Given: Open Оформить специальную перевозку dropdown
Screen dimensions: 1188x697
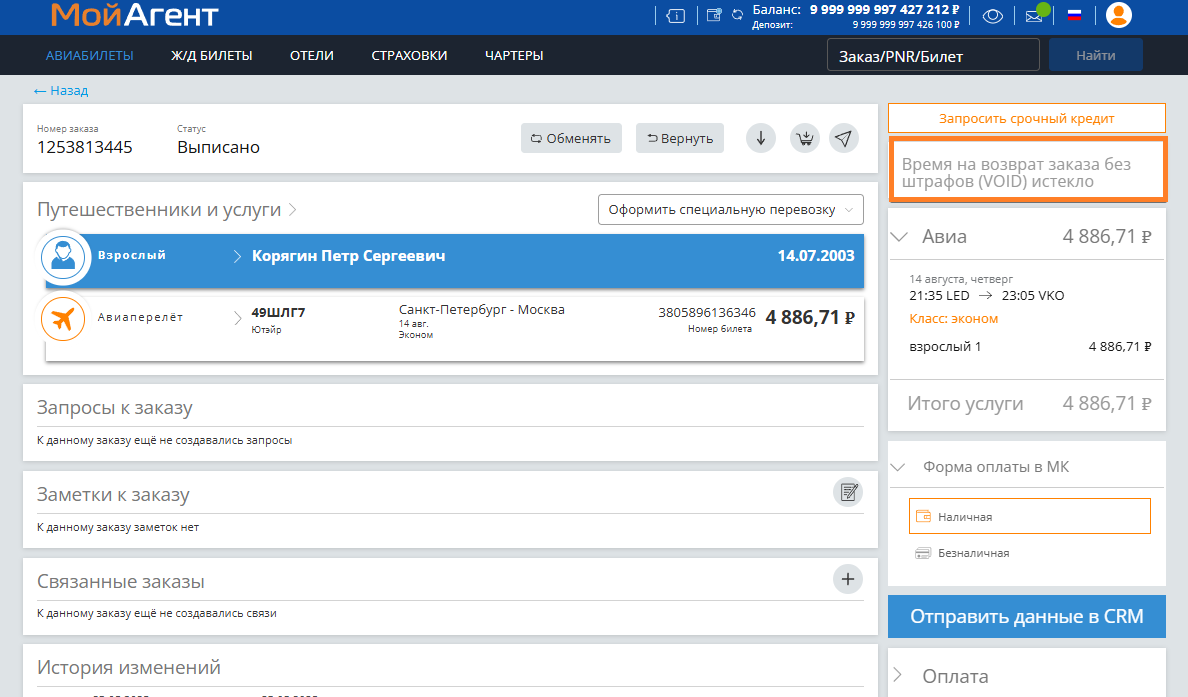Looking at the screenshot, I should pos(730,210).
